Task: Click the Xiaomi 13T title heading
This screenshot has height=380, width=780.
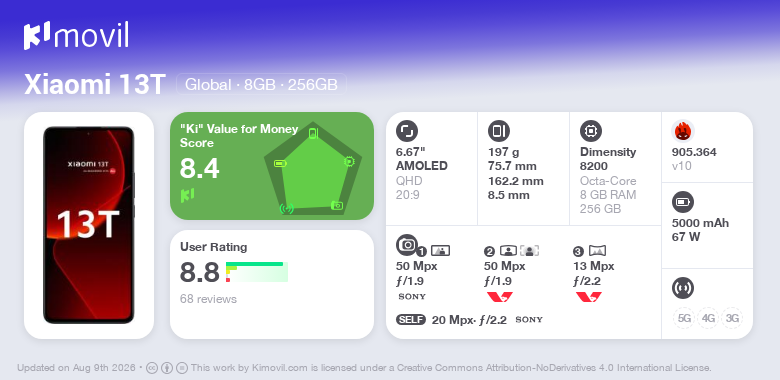Action: (95, 85)
